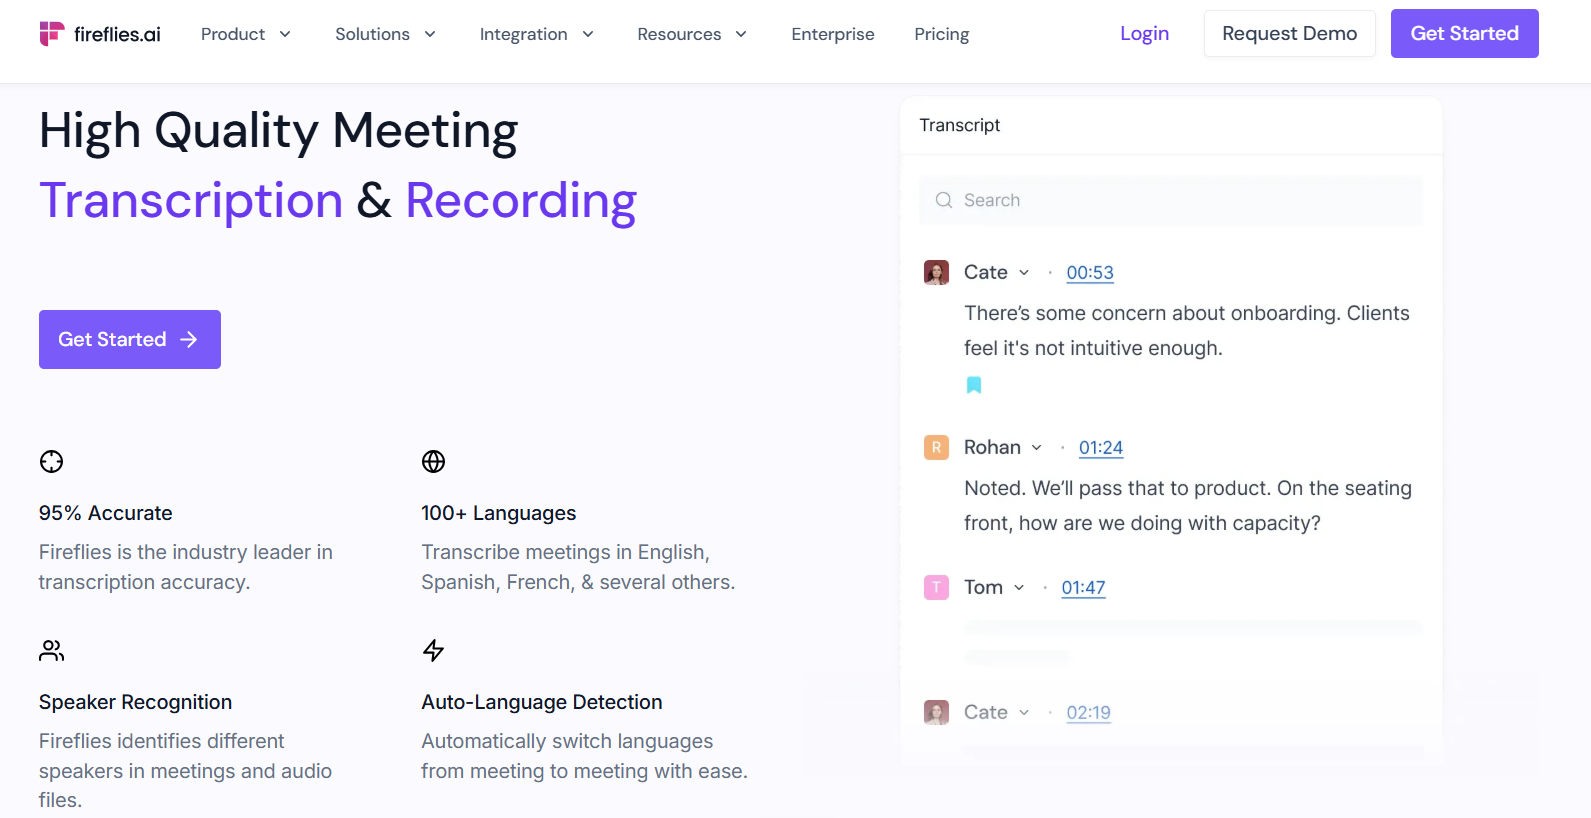The image size is (1591, 818).
Task: Click the Request Demo button
Action: coord(1290,34)
